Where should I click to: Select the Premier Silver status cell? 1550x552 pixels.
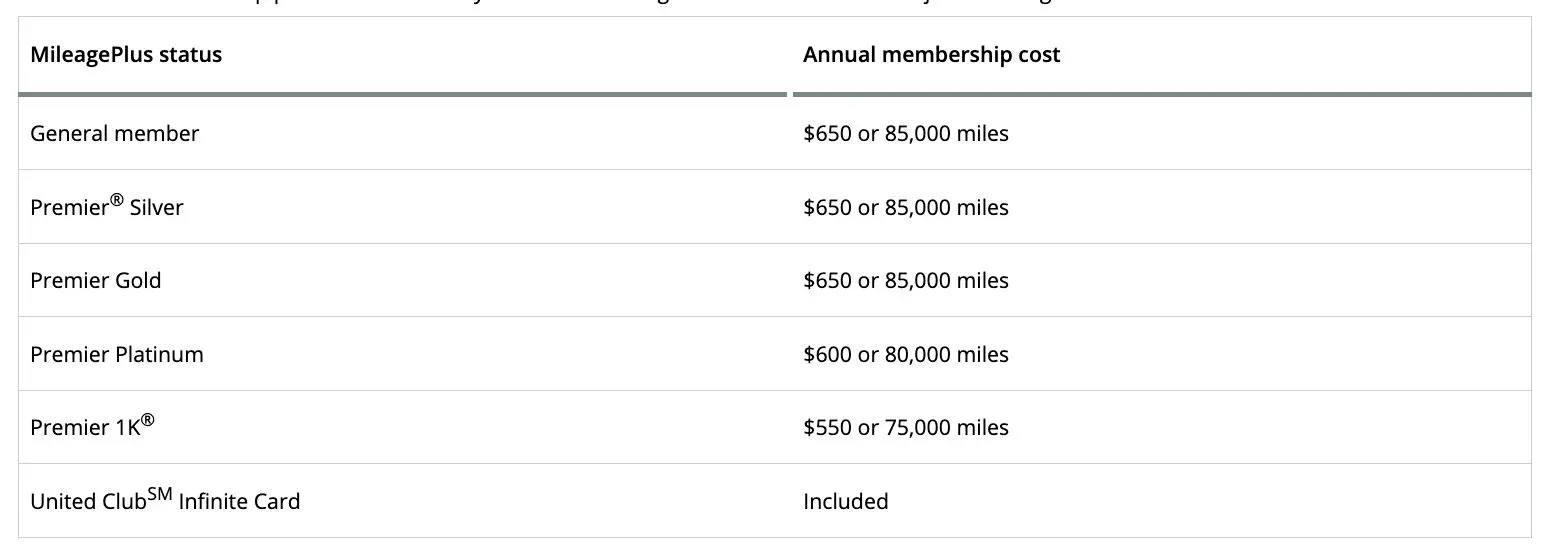pos(106,207)
